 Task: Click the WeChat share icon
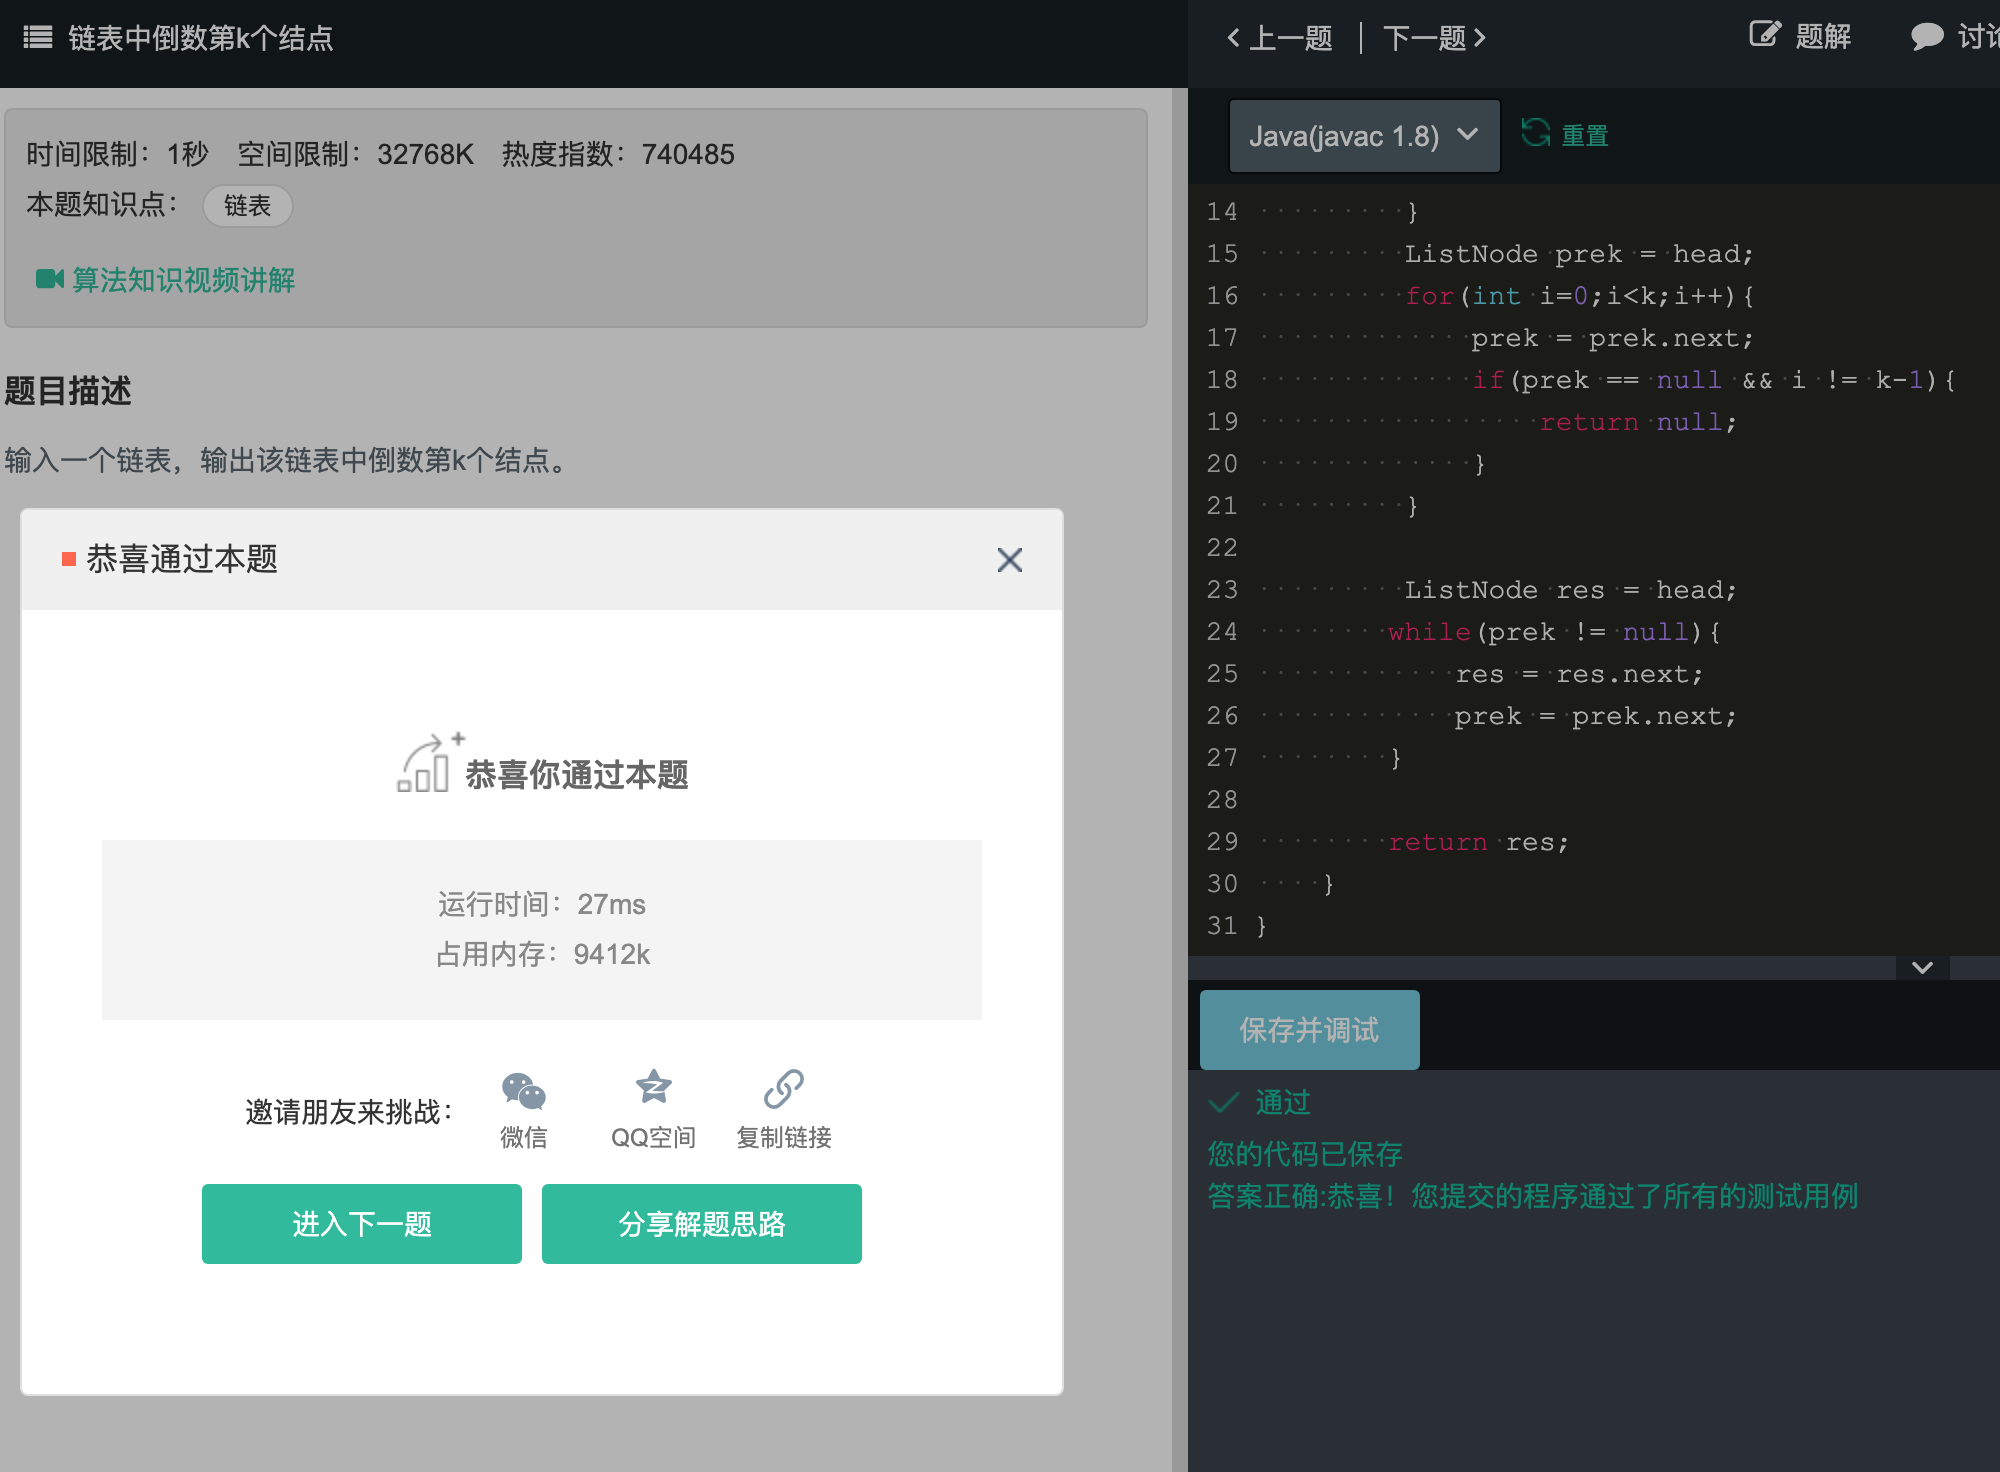tap(523, 1090)
